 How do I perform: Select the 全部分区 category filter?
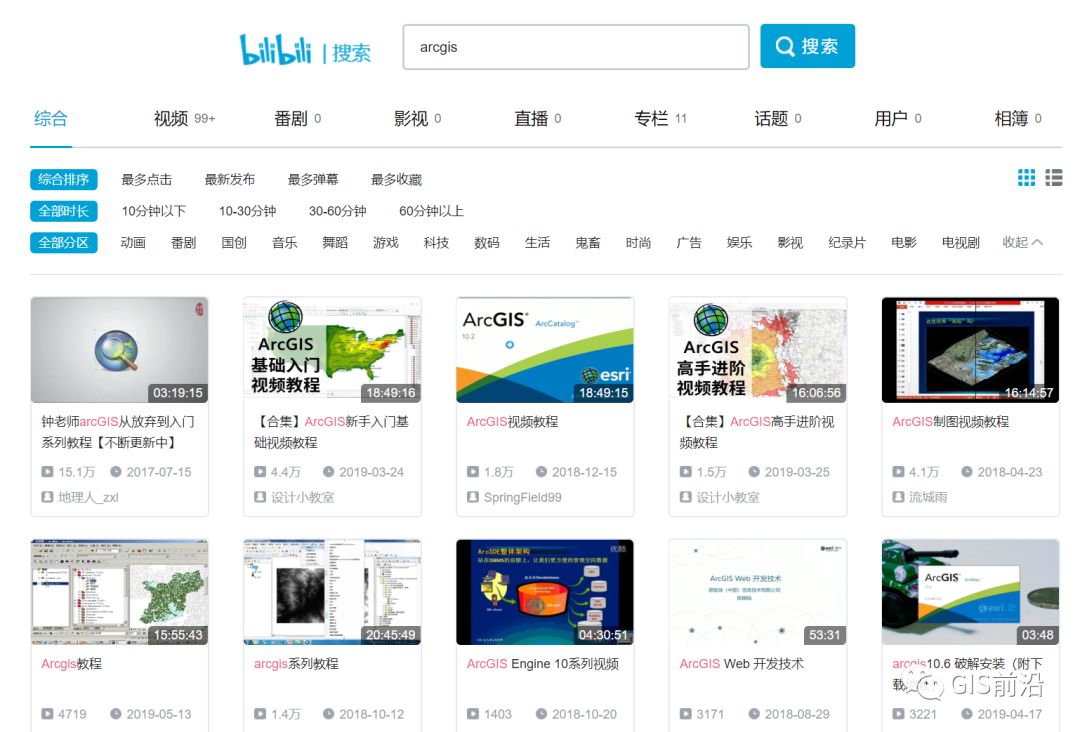point(63,242)
